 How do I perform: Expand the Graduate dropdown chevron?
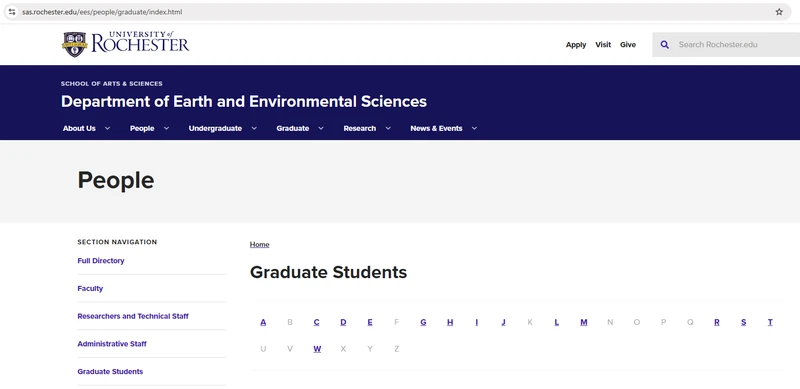(x=320, y=128)
